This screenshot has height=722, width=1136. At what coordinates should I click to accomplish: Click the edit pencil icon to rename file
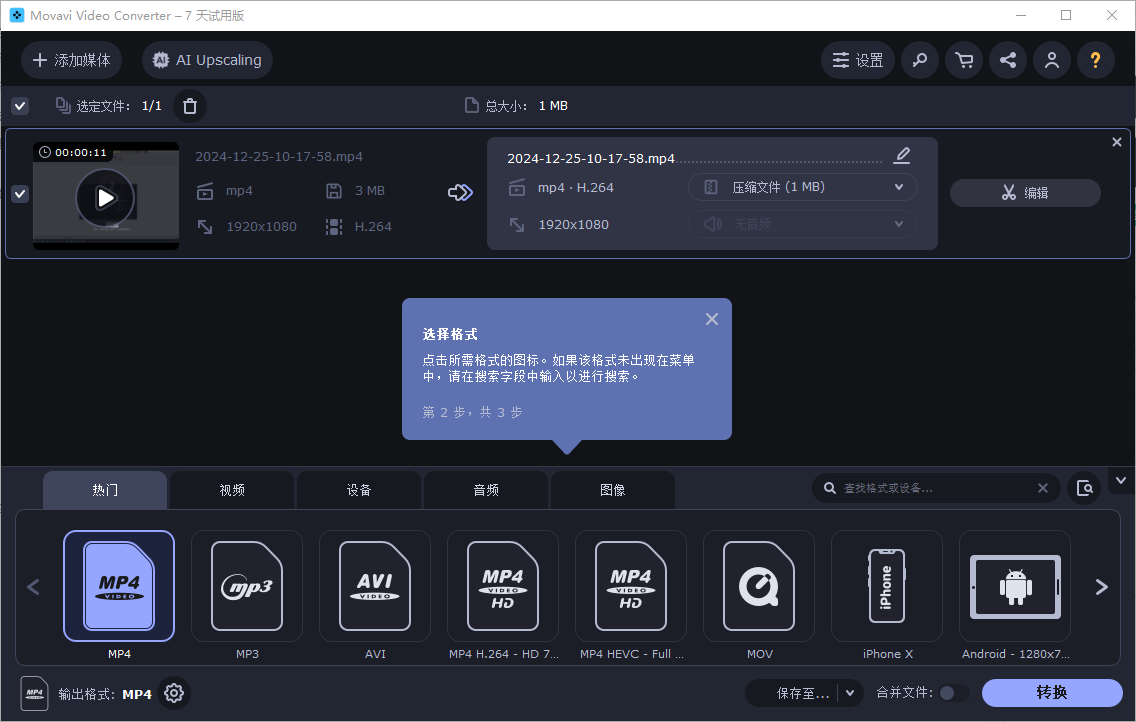[901, 155]
